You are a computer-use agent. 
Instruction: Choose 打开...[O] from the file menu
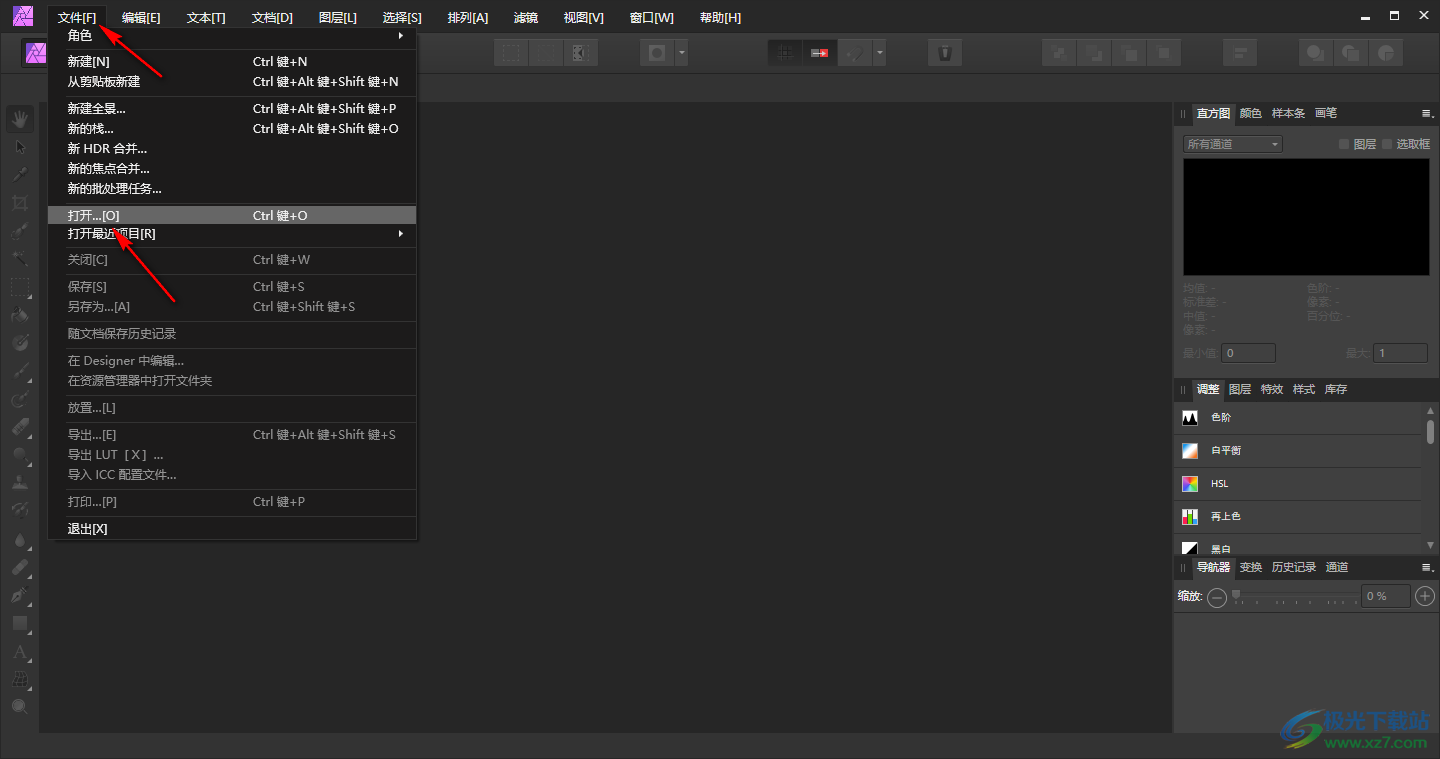click(93, 215)
